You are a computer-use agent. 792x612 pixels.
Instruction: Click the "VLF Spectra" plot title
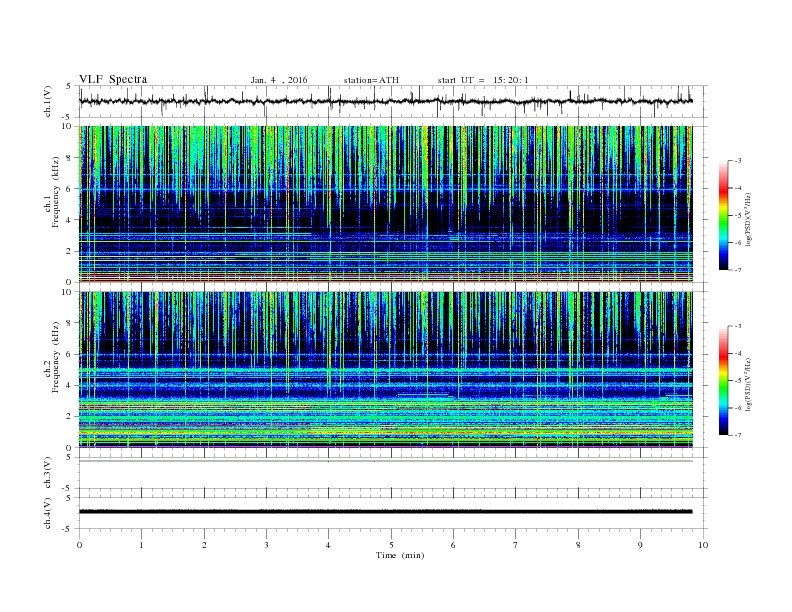point(113,79)
